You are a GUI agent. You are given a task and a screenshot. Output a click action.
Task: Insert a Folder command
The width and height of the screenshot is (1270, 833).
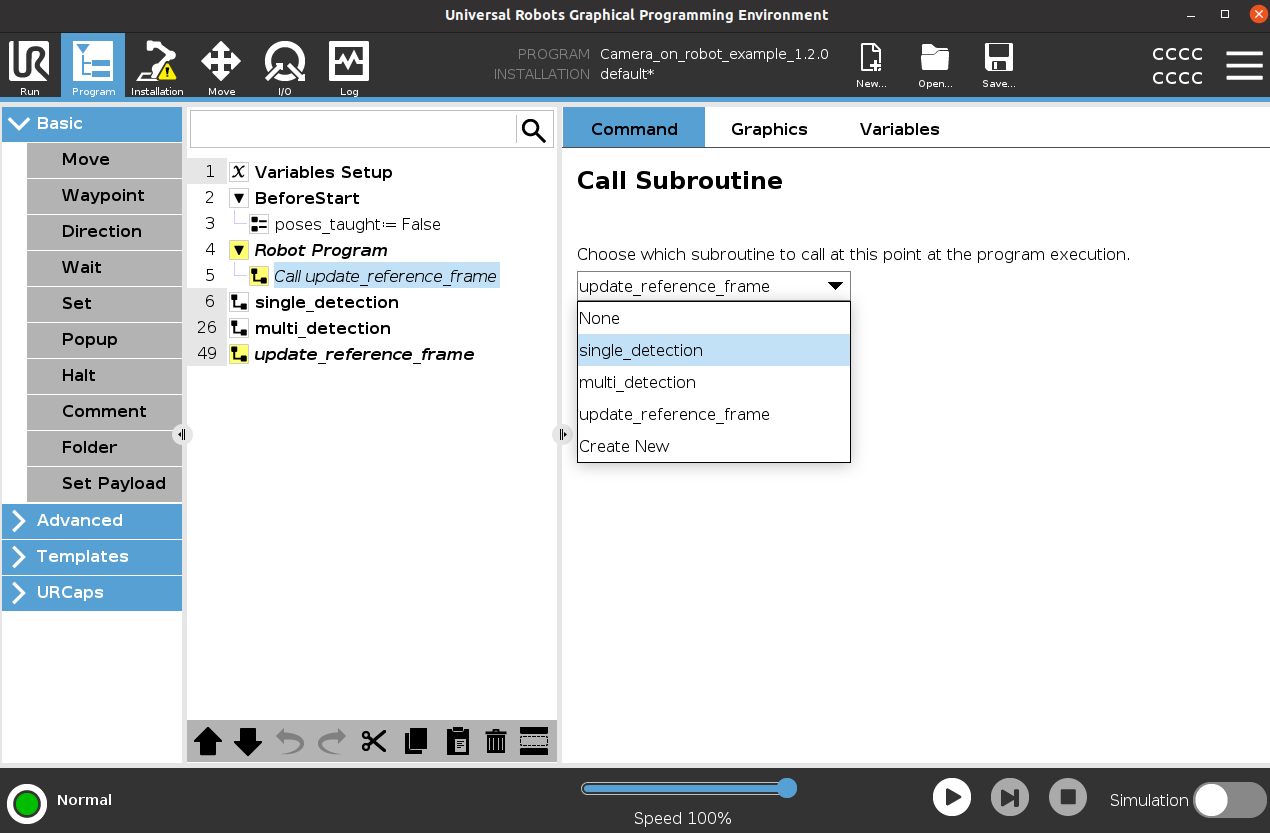click(x=104, y=448)
